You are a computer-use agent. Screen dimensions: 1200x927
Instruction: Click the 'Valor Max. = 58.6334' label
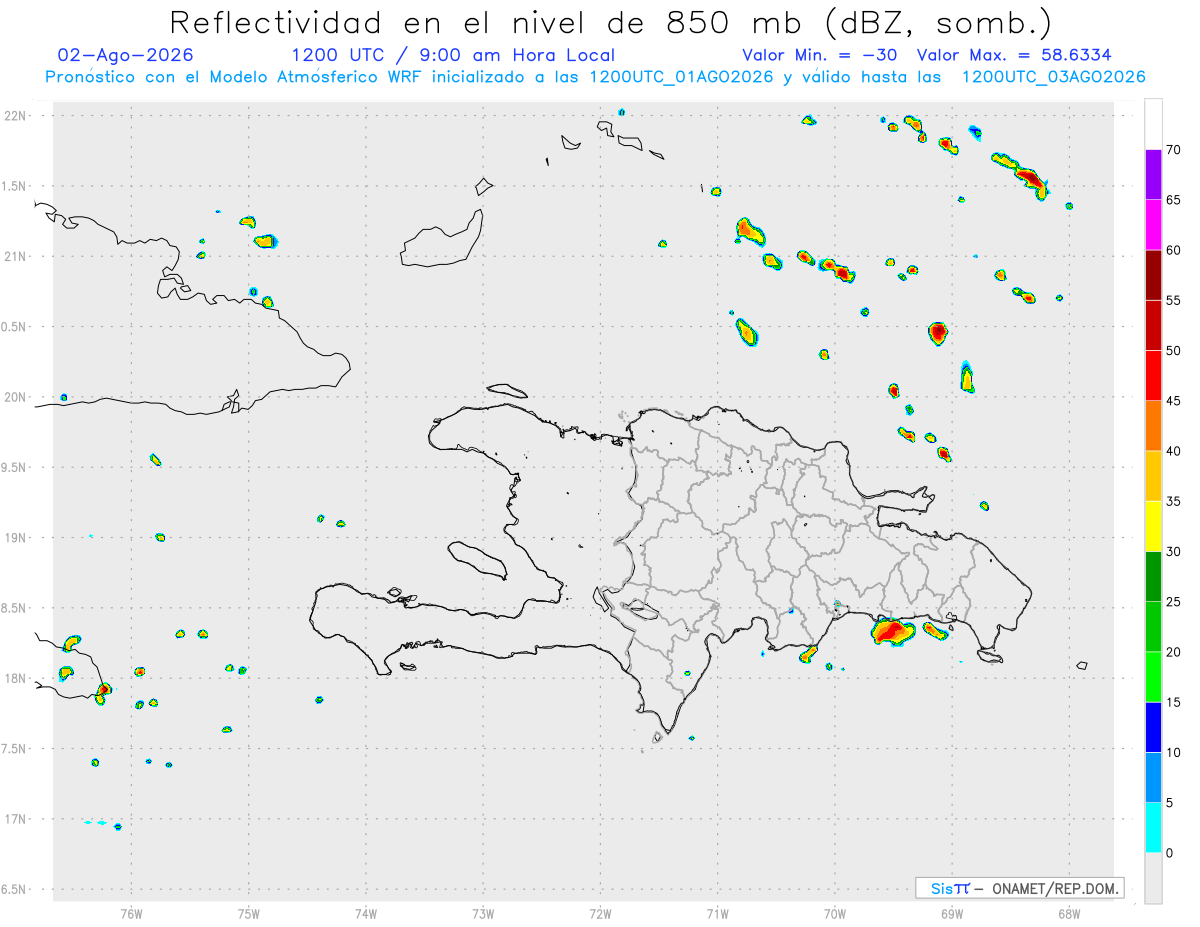1015,55
